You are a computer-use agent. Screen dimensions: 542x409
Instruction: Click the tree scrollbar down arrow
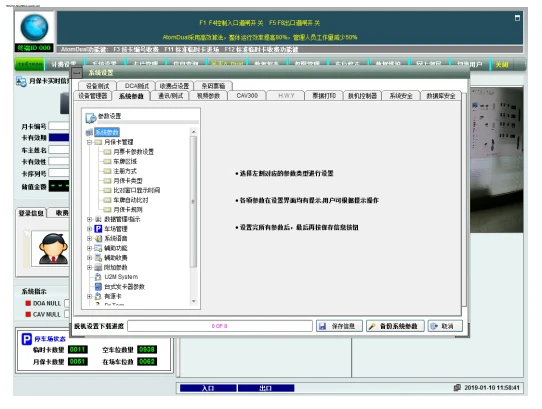[x=194, y=301]
